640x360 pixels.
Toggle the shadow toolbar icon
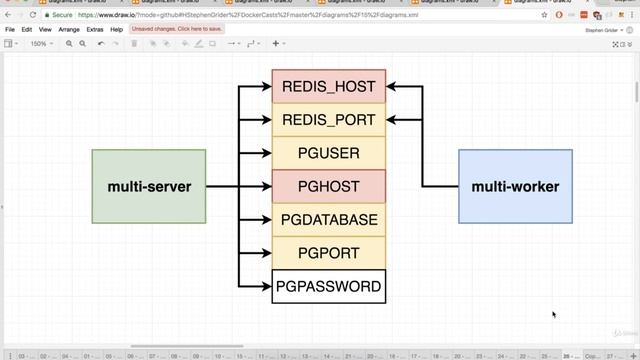pos(212,43)
